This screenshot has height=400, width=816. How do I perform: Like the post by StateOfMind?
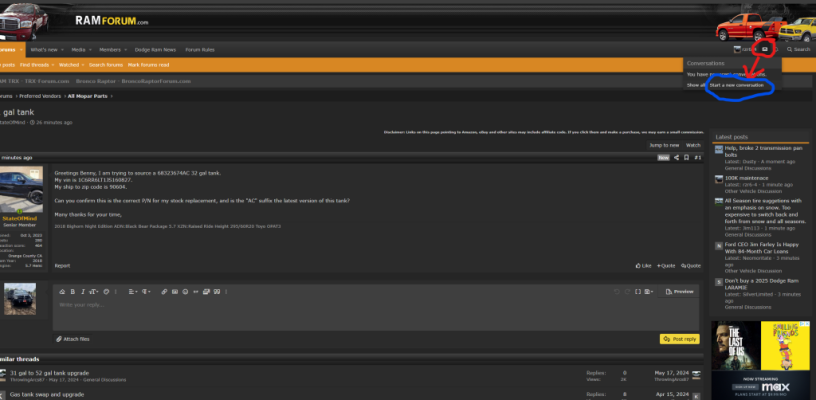point(644,266)
